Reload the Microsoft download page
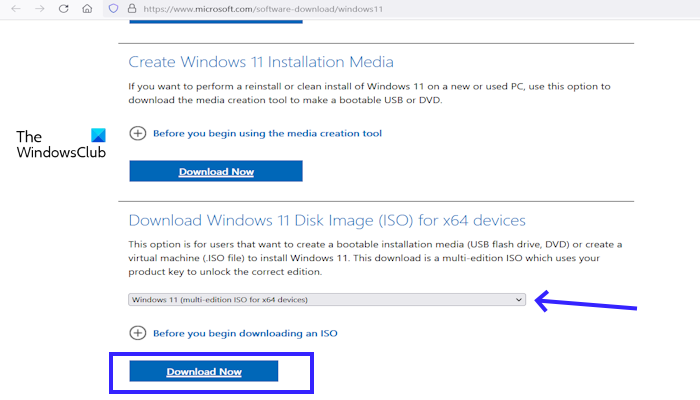Screen dimensions: 700x400 click(63, 9)
